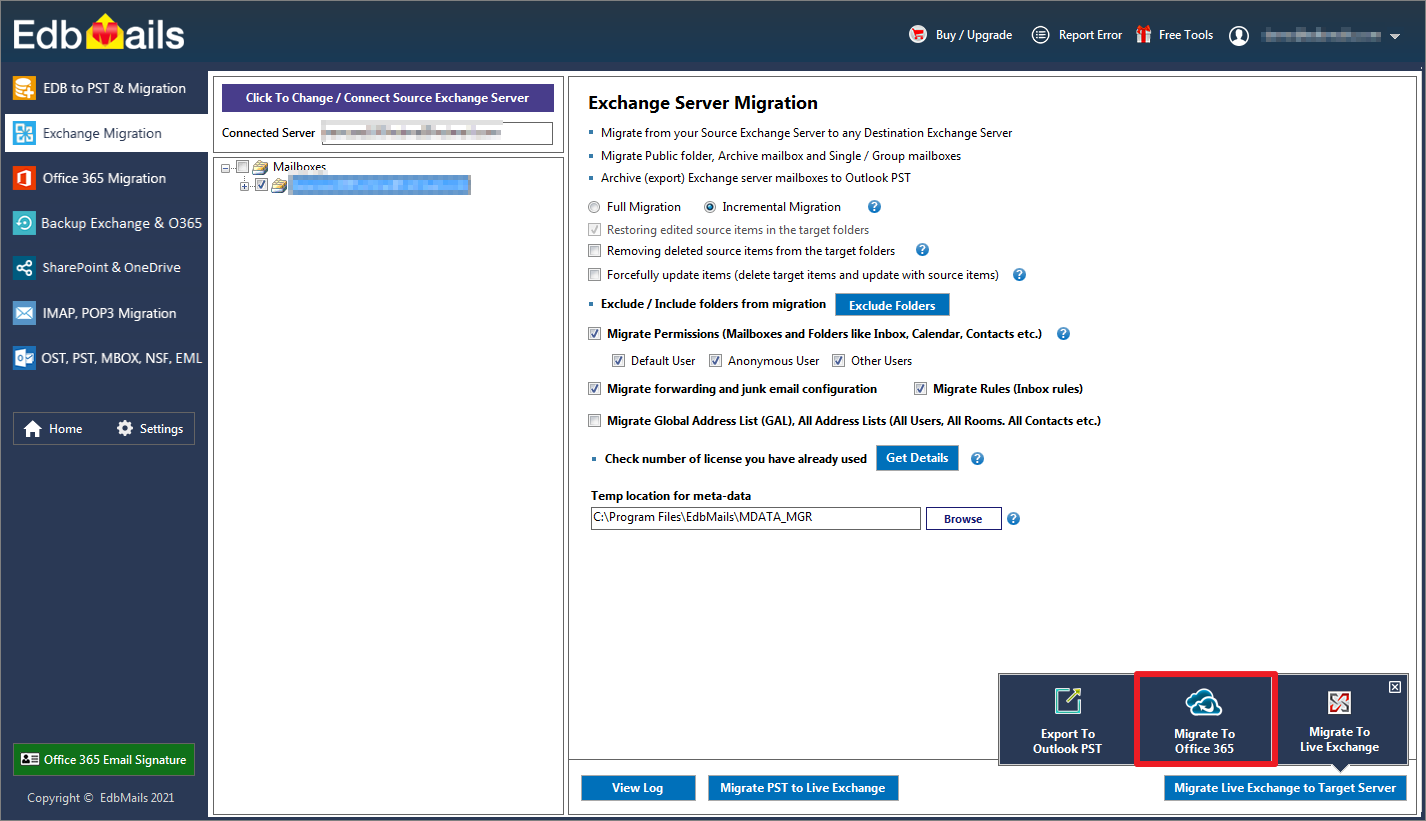Screen dimensions: 1426x821
Task: Click the Free Tools gift icon
Action: (1143, 35)
